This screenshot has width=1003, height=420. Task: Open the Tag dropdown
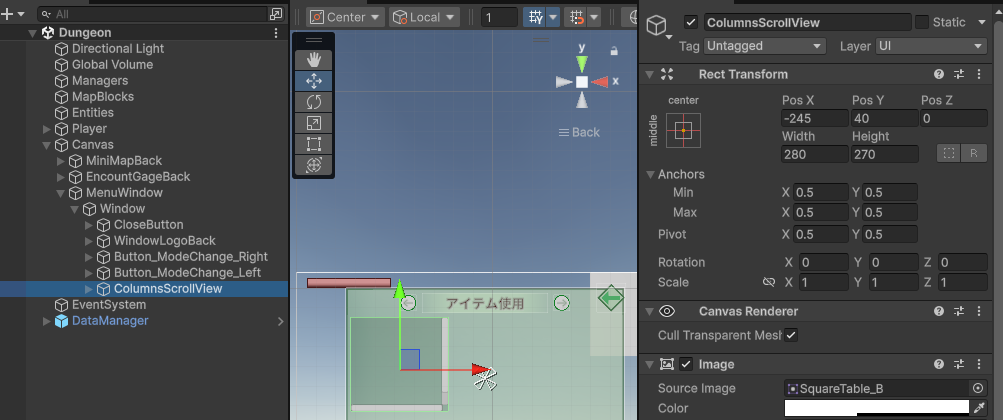click(764, 46)
